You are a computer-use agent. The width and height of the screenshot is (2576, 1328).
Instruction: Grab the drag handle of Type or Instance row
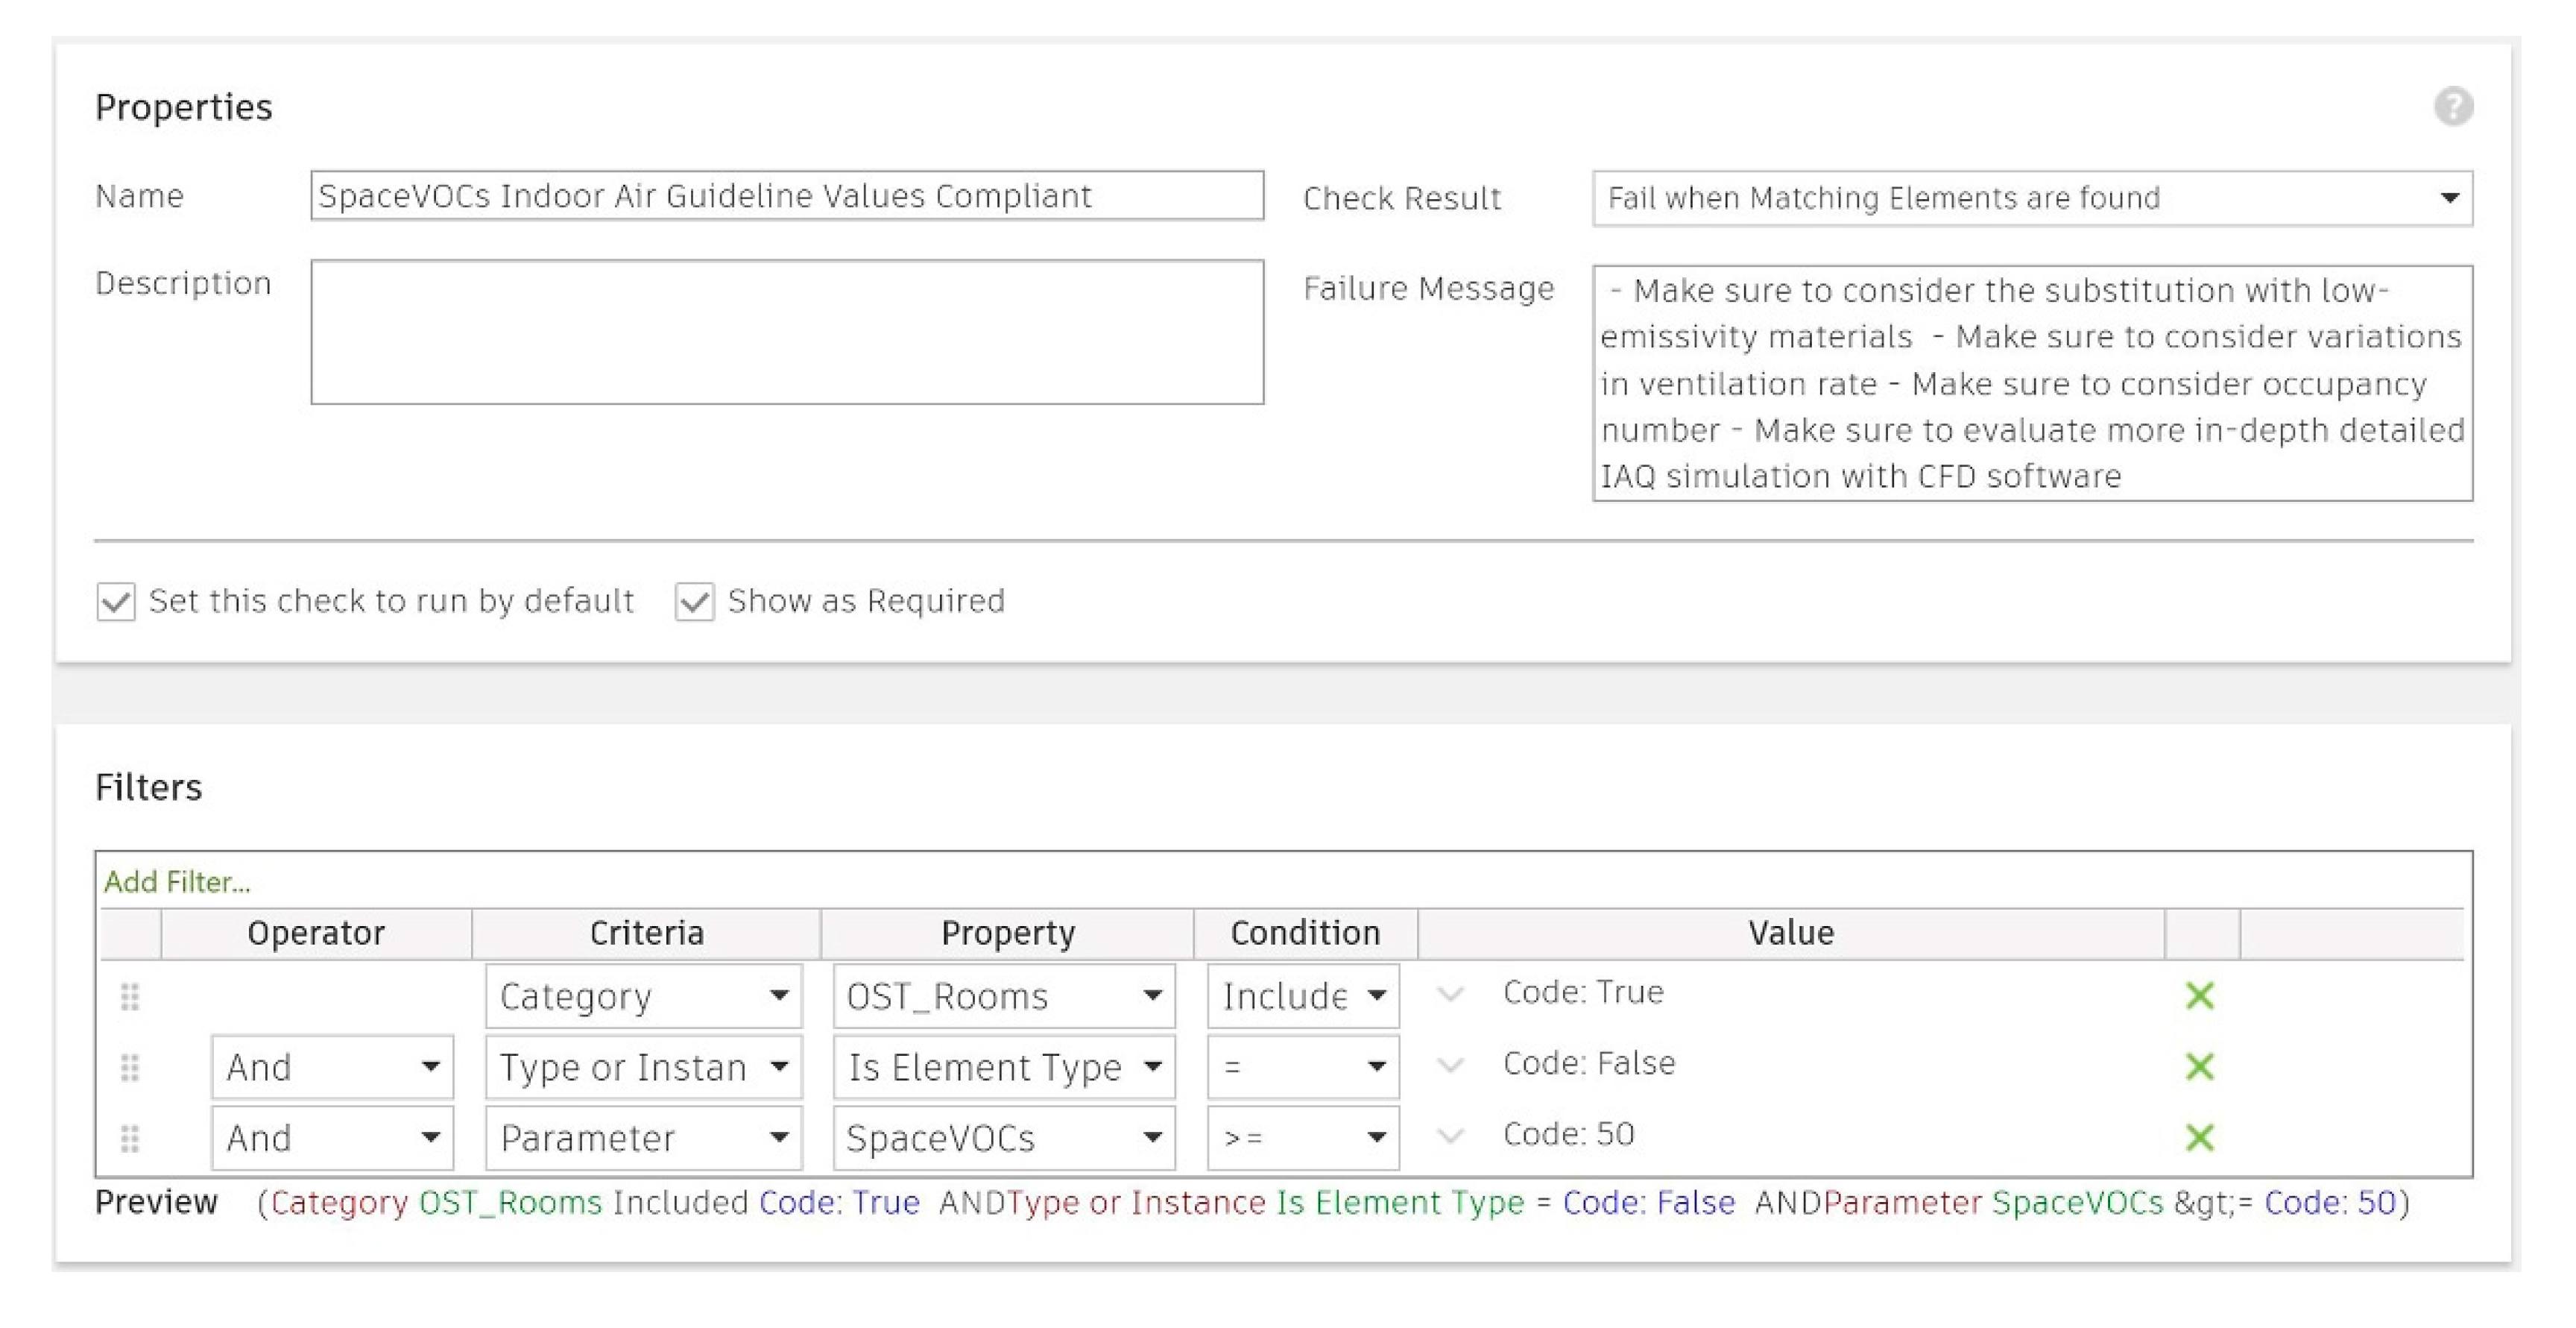click(x=130, y=1067)
